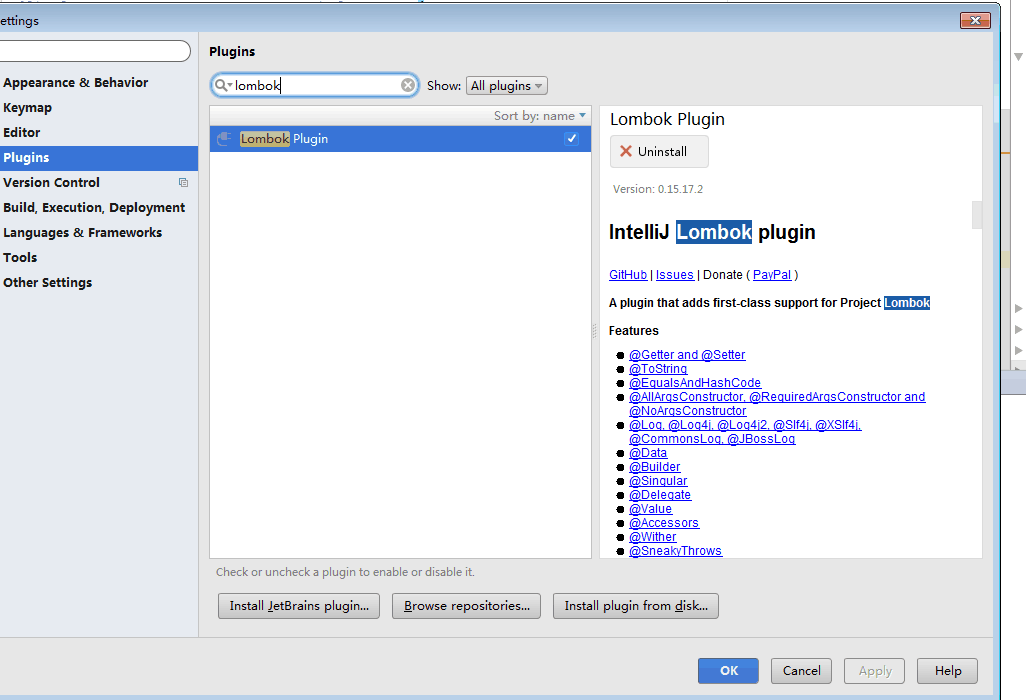The height and width of the screenshot is (700, 1026).
Task: Open the Keymap settings page
Action: (x=28, y=108)
